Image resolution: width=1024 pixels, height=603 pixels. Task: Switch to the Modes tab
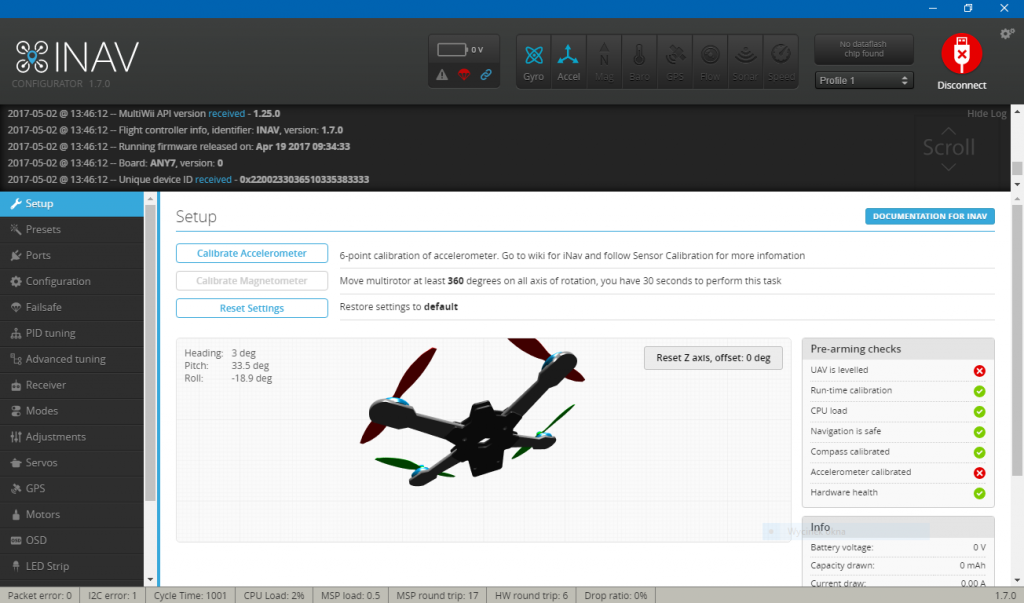tap(40, 410)
